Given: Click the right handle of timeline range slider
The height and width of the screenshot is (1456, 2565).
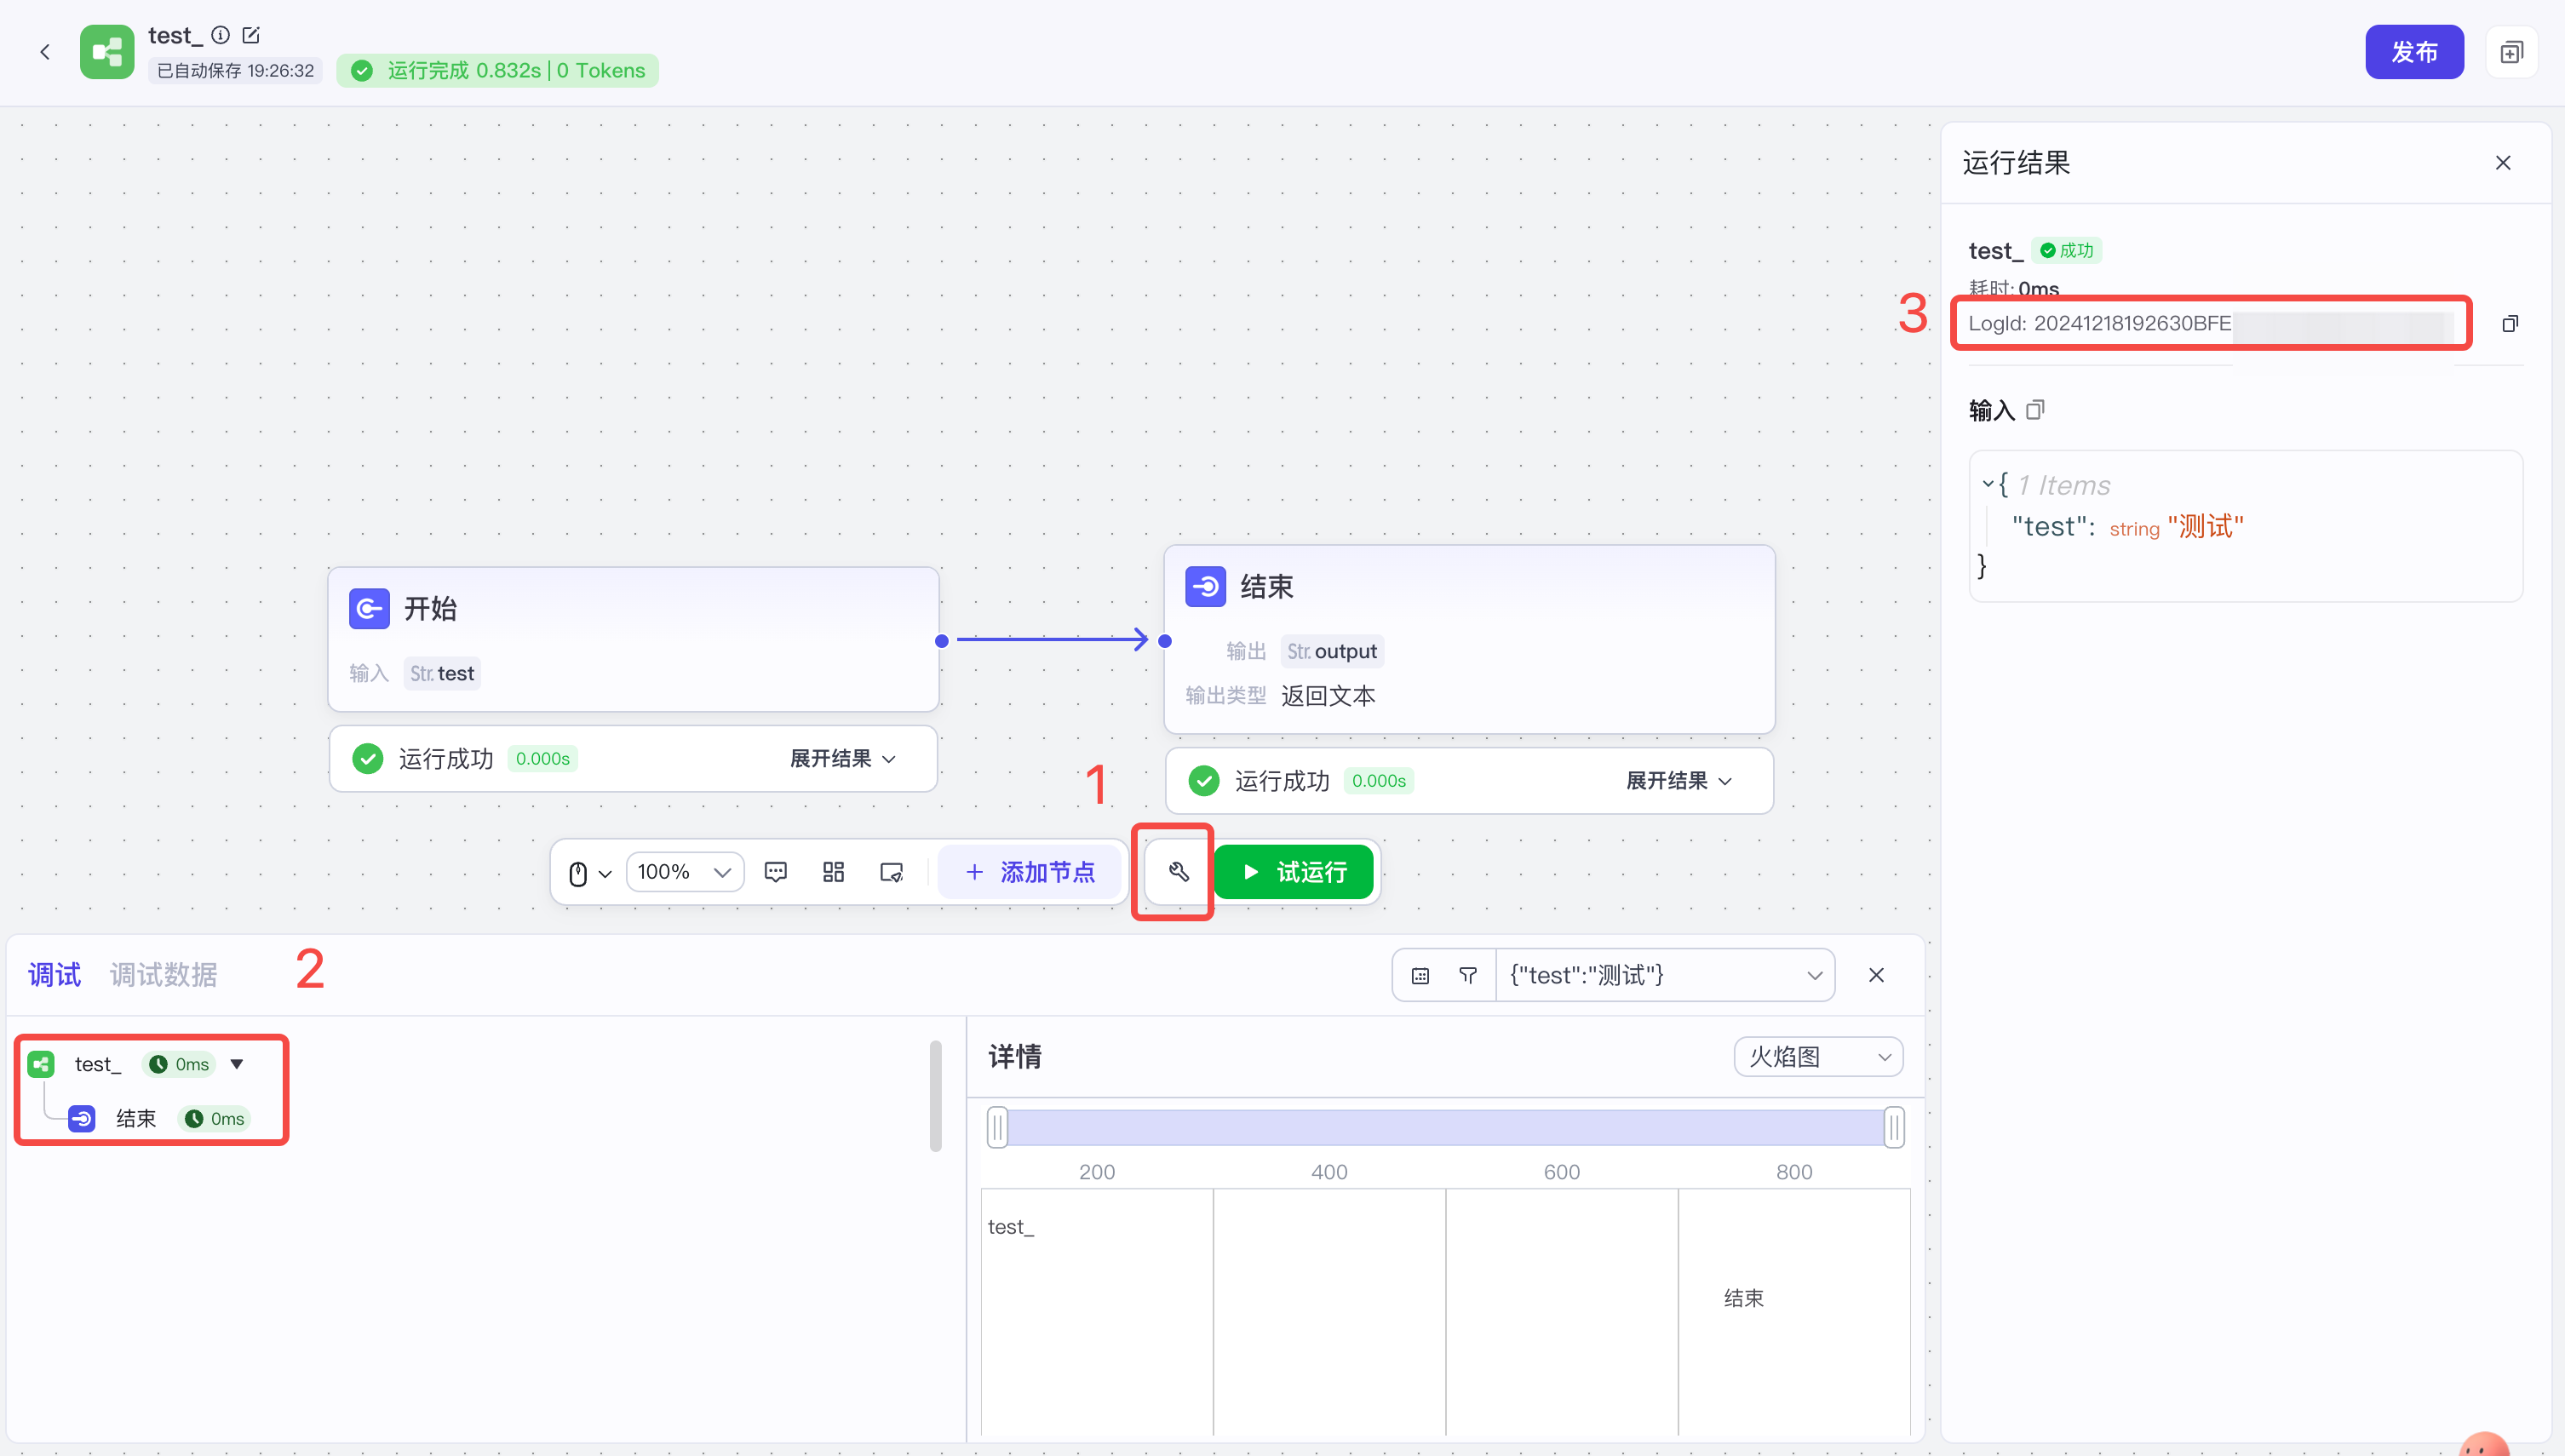Looking at the screenshot, I should [x=1893, y=1128].
